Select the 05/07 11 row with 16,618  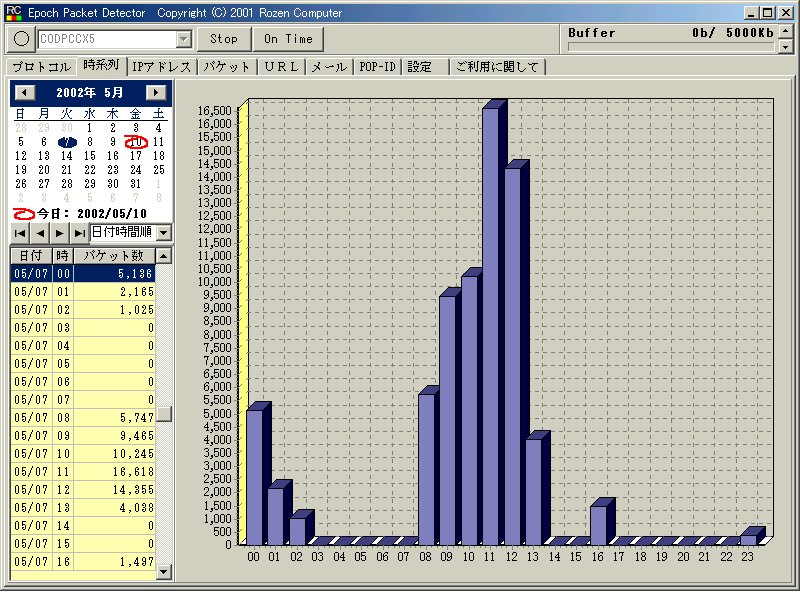[x=83, y=472]
